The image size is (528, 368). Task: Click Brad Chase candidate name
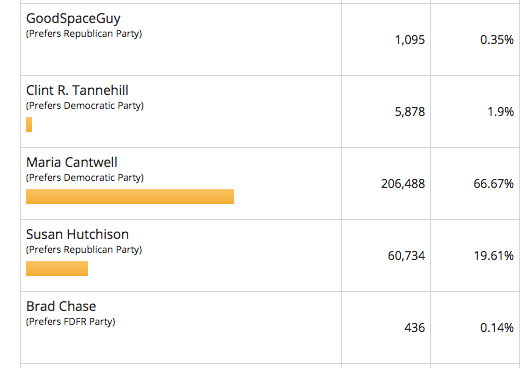61,306
